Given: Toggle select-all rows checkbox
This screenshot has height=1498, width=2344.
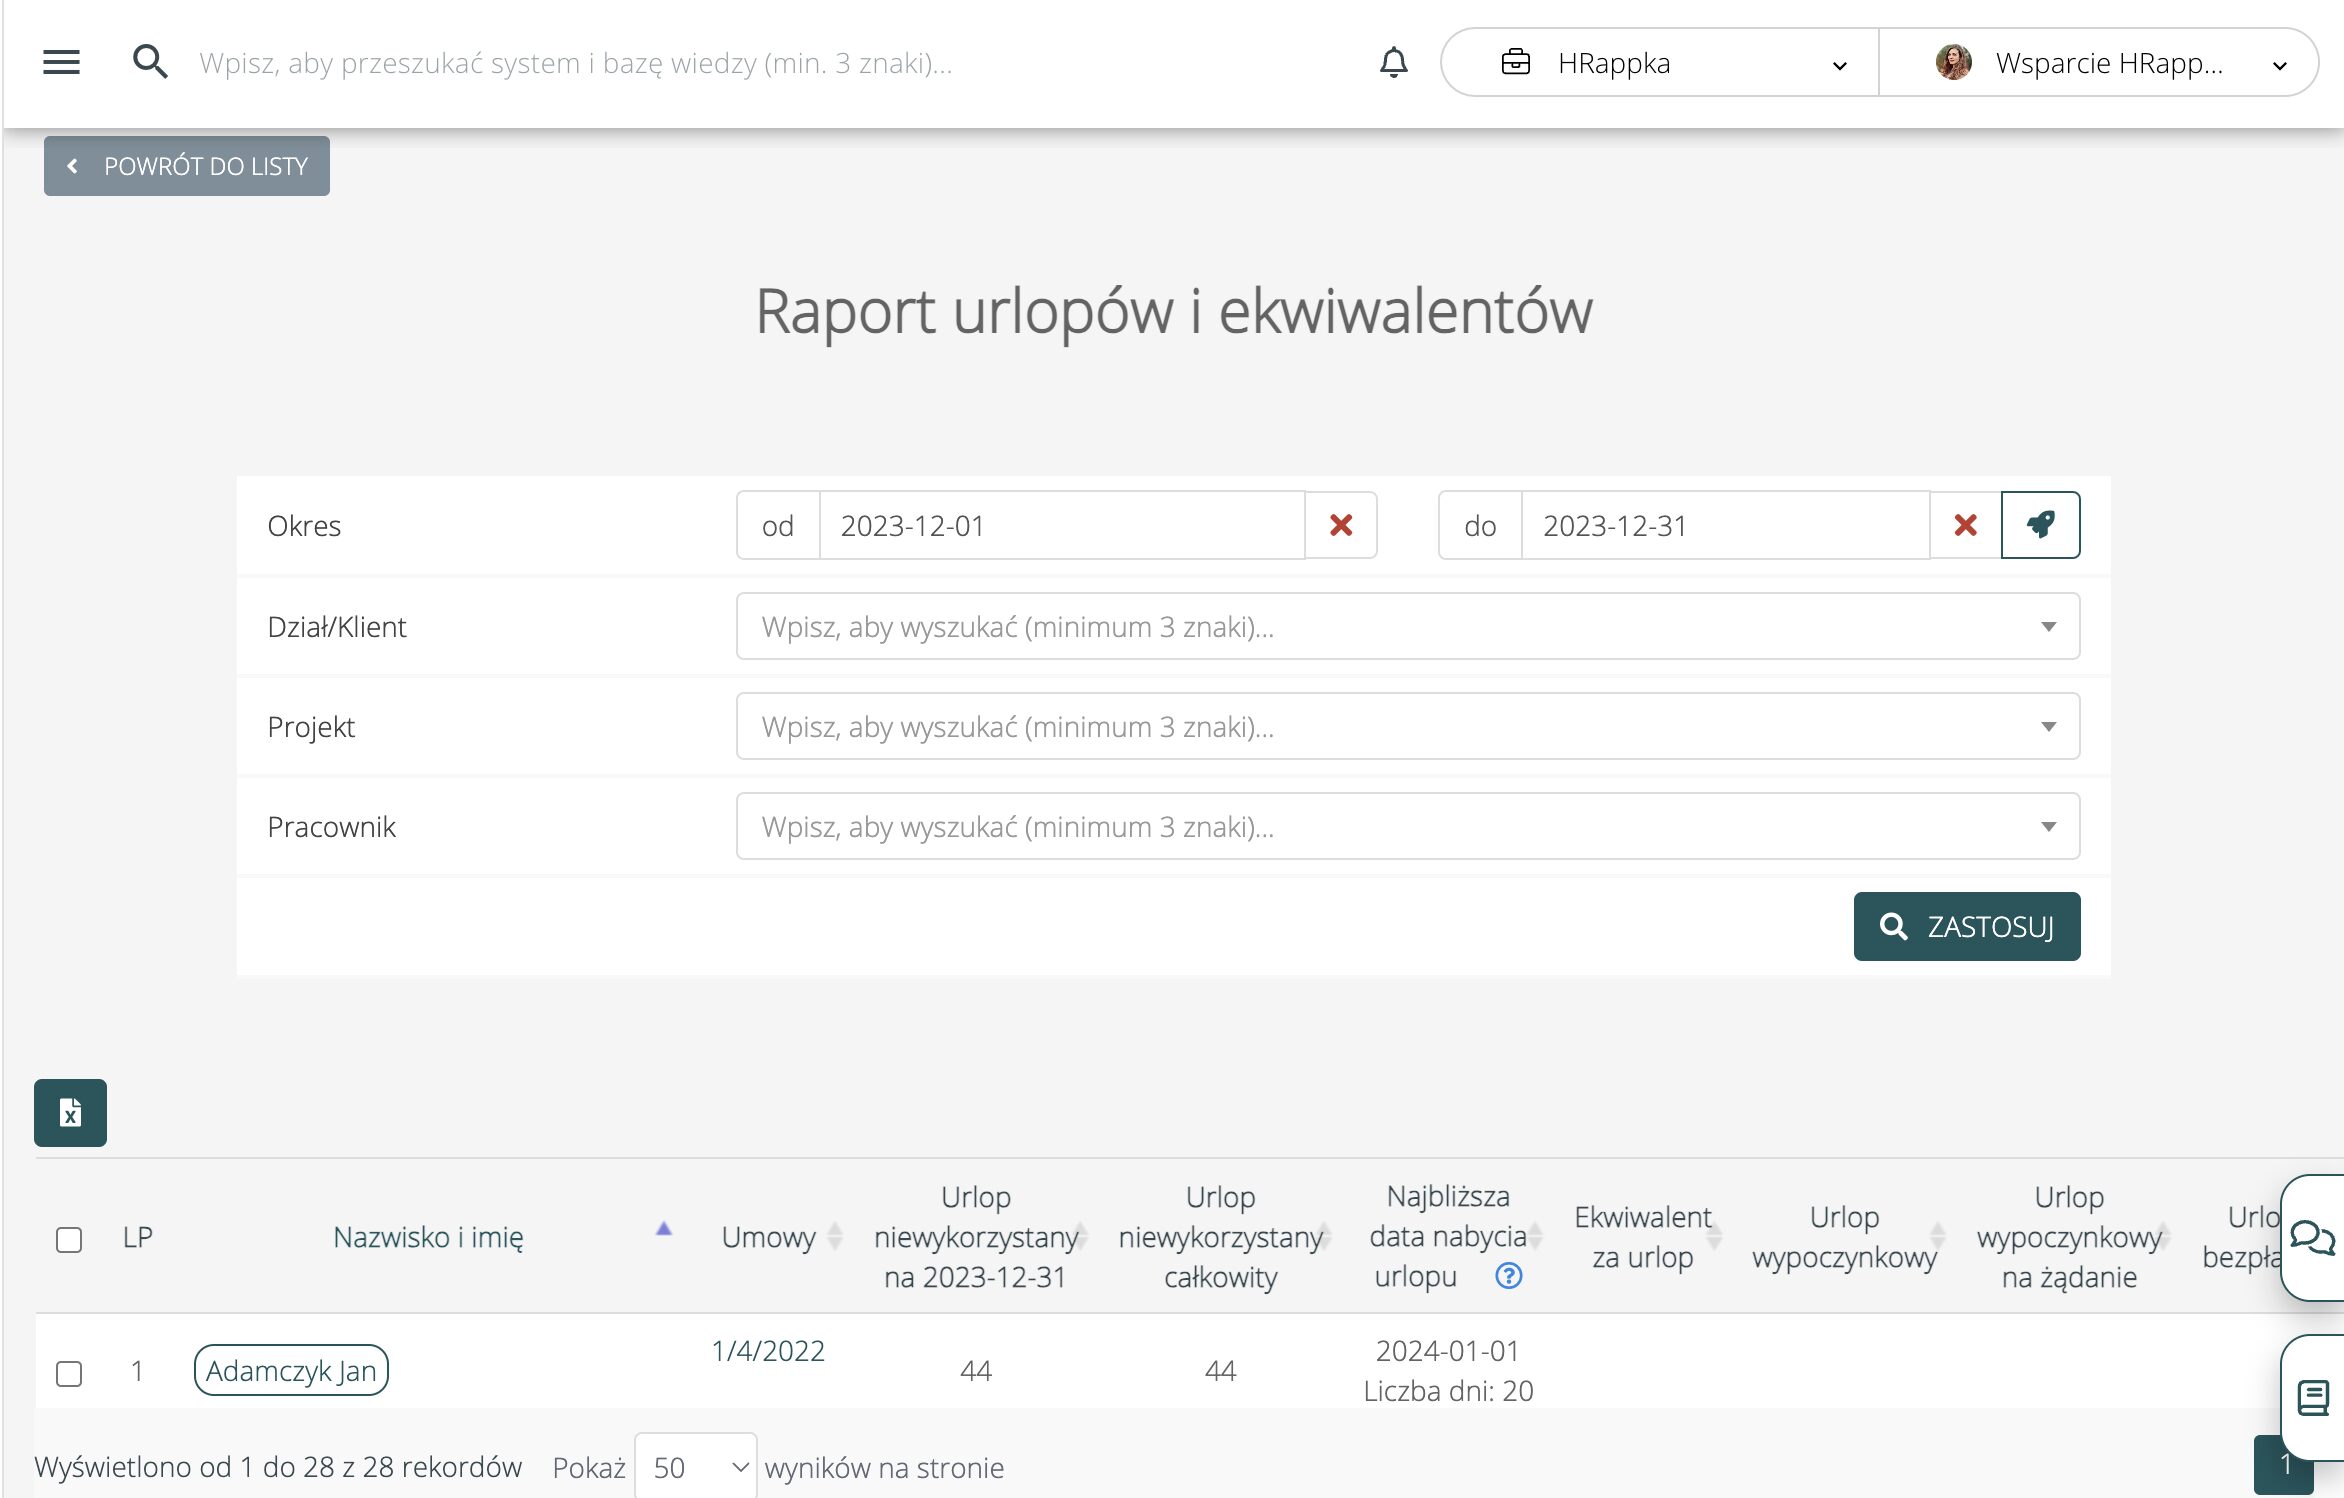Looking at the screenshot, I should (69, 1239).
